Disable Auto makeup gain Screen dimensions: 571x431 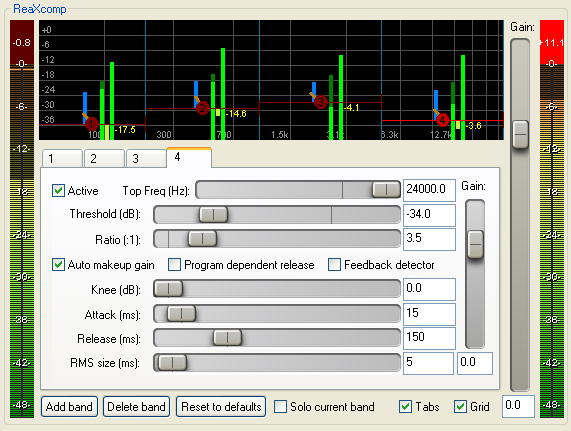coord(58,265)
